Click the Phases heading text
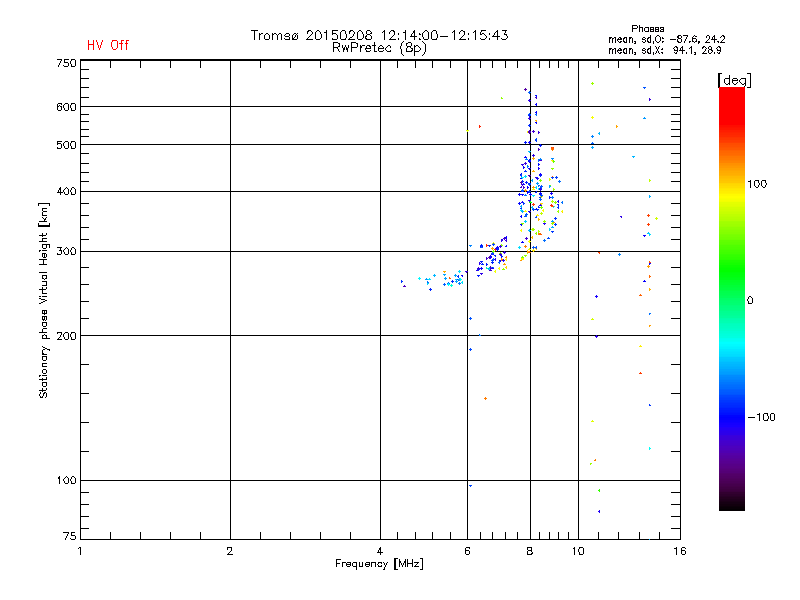The width and height of the screenshot is (800, 600). click(647, 29)
